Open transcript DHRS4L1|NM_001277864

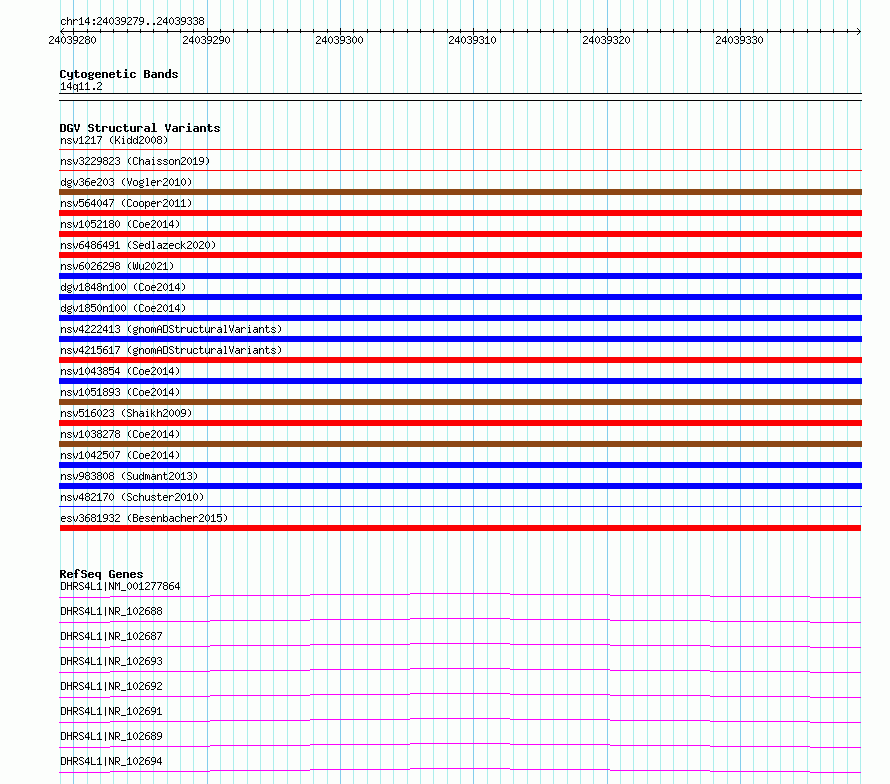[x=120, y=586]
